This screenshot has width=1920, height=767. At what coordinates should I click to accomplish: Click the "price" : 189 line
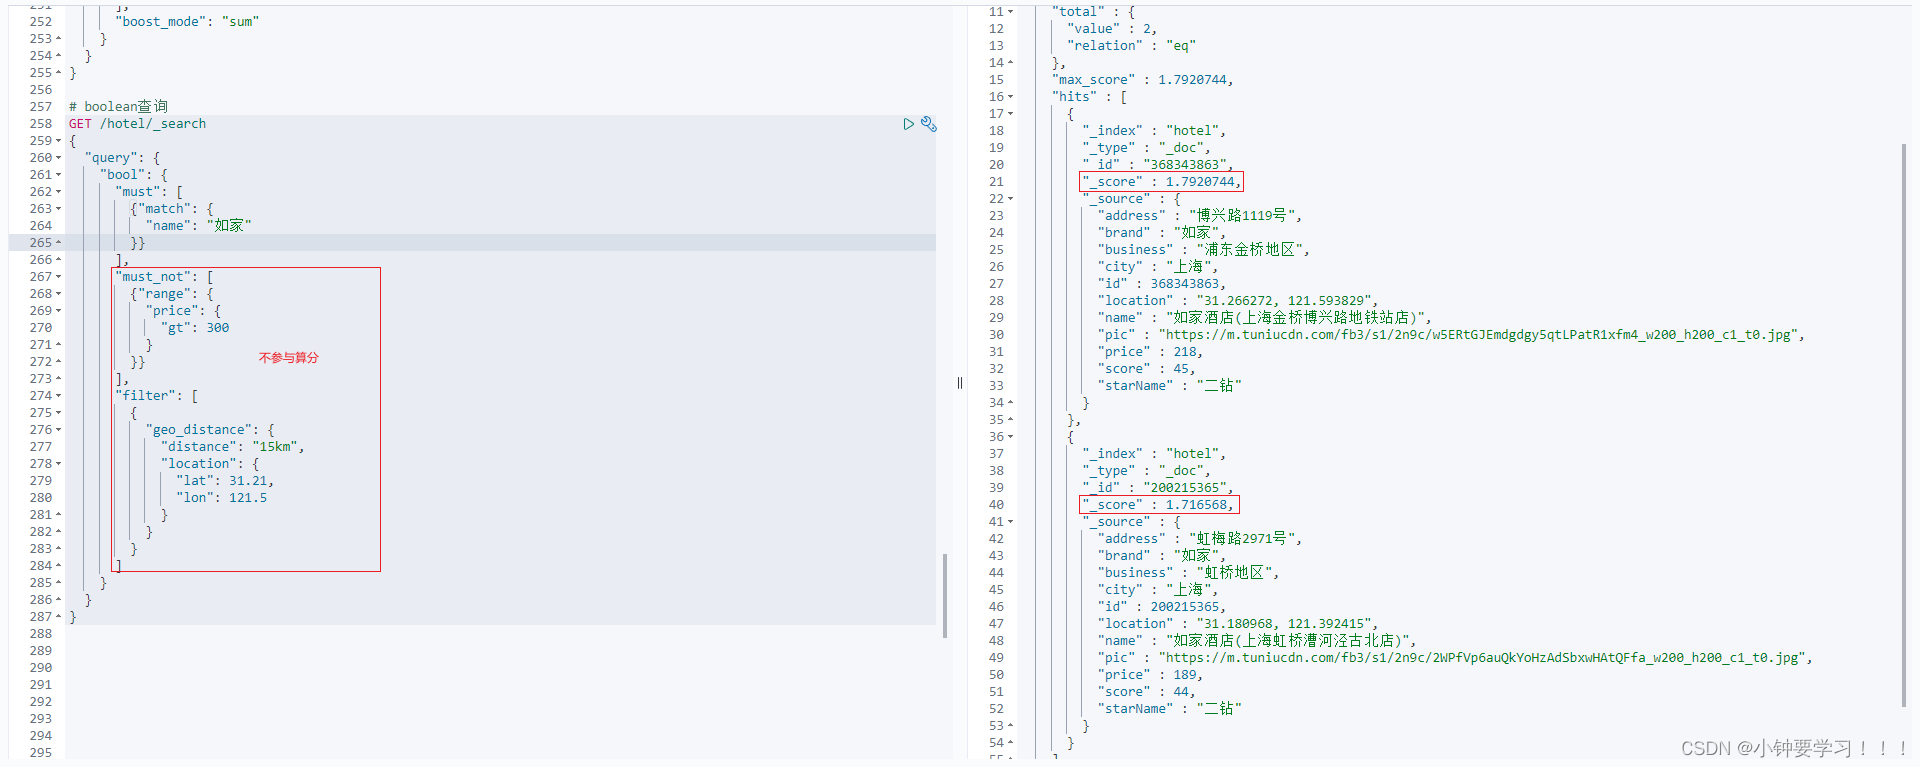tap(1150, 675)
